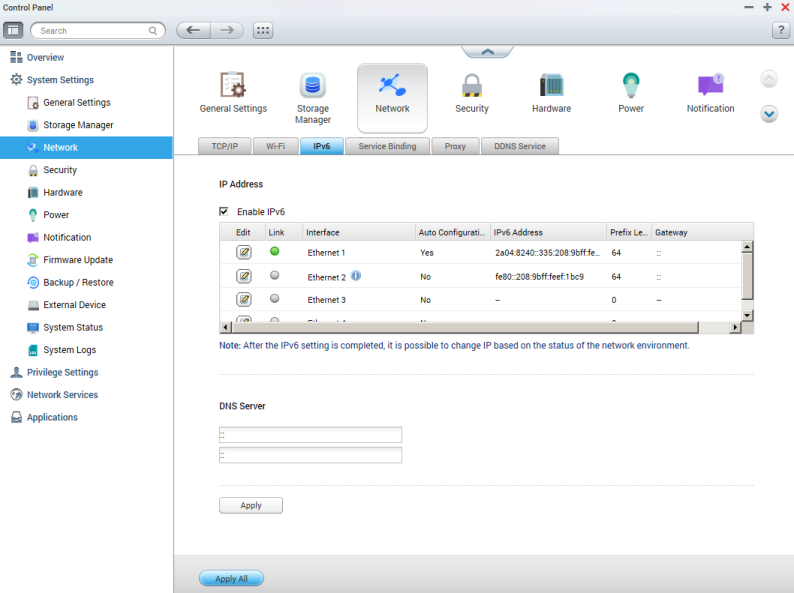Screen dimensions: 794x593
Task: Open the grid view of all items
Action: [x=263, y=30]
